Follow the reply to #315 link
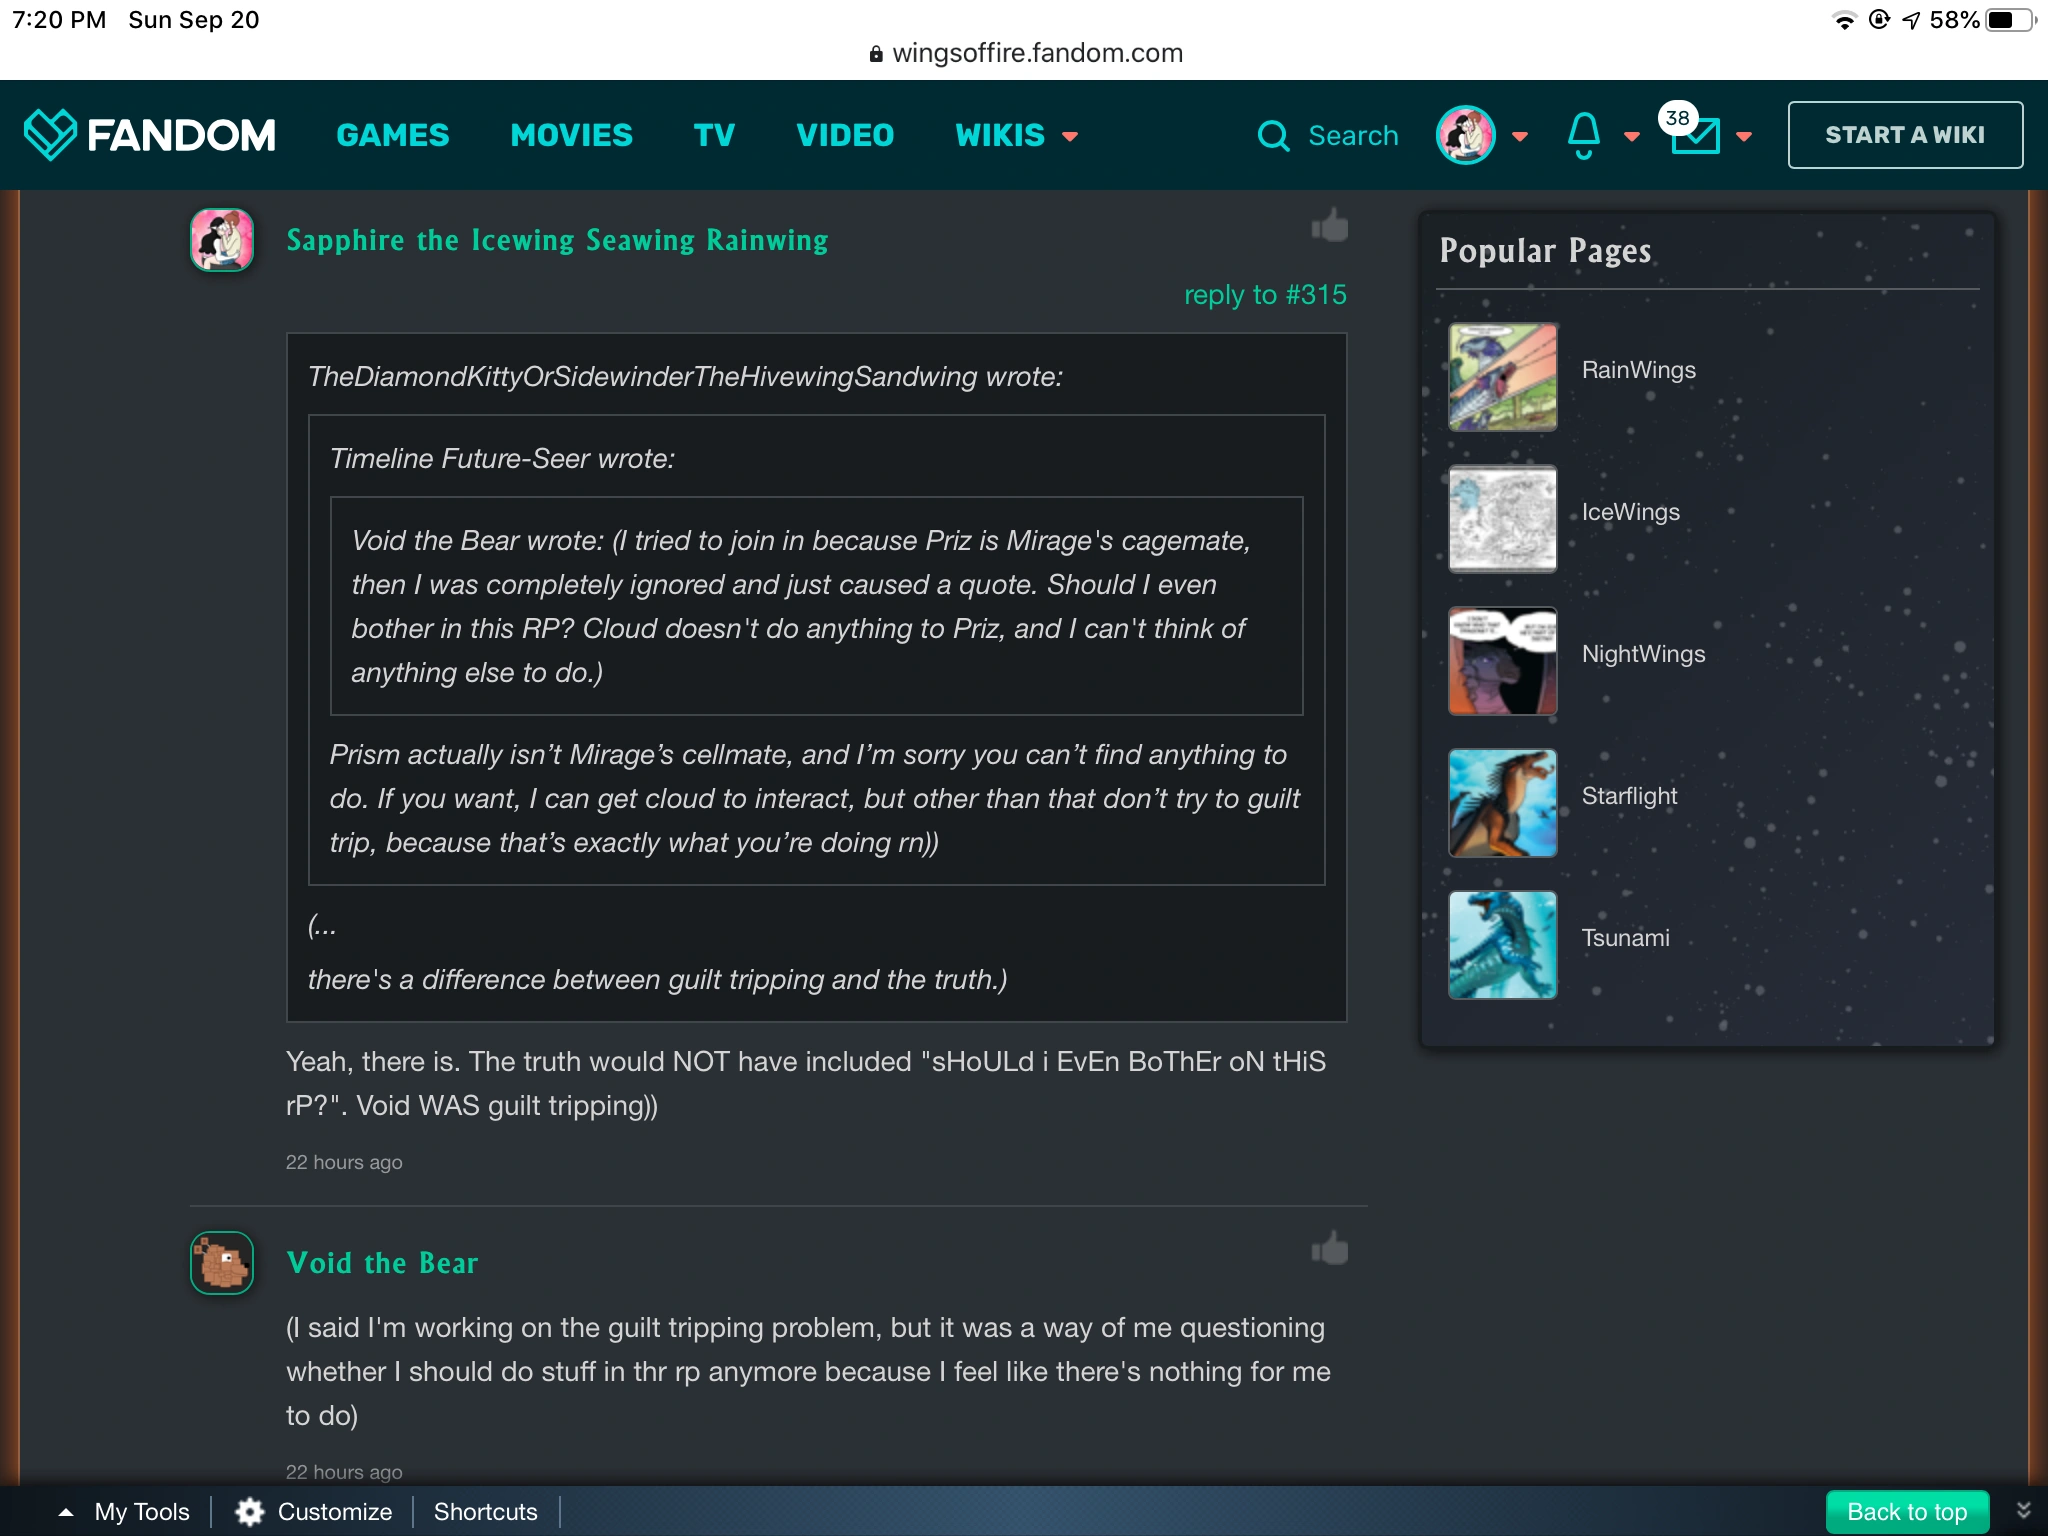The width and height of the screenshot is (2048, 1536). point(1265,295)
